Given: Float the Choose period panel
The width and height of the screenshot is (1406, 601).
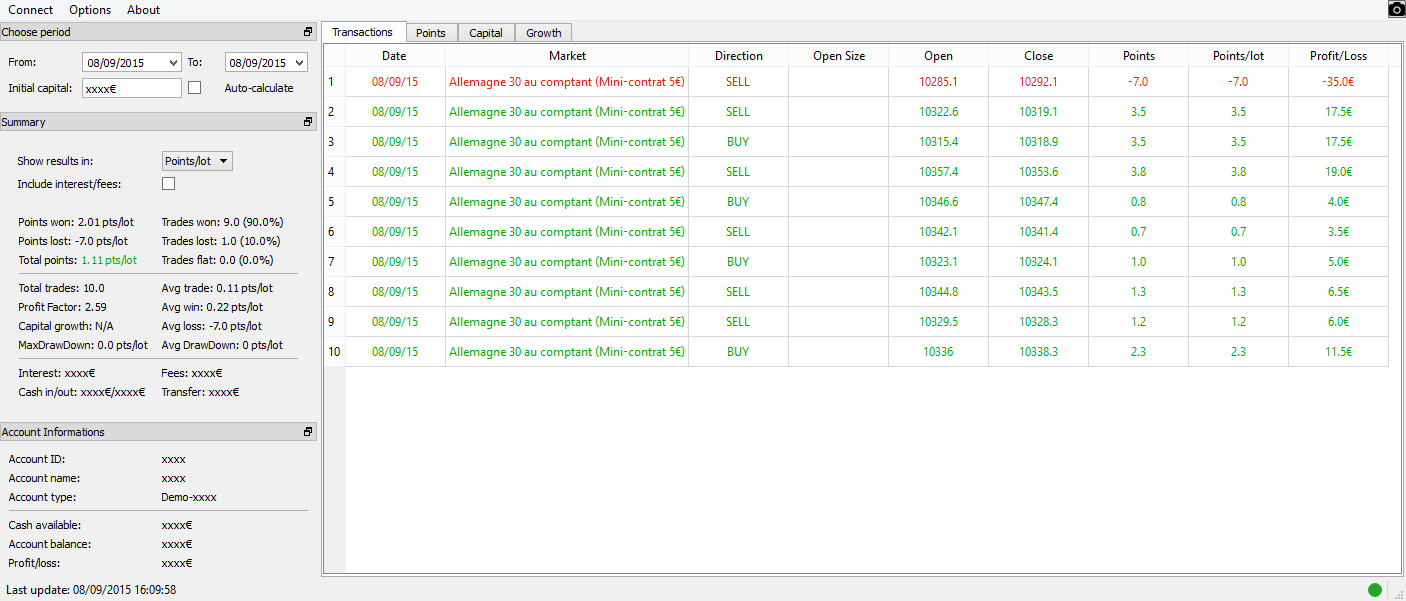Looking at the screenshot, I should (308, 32).
